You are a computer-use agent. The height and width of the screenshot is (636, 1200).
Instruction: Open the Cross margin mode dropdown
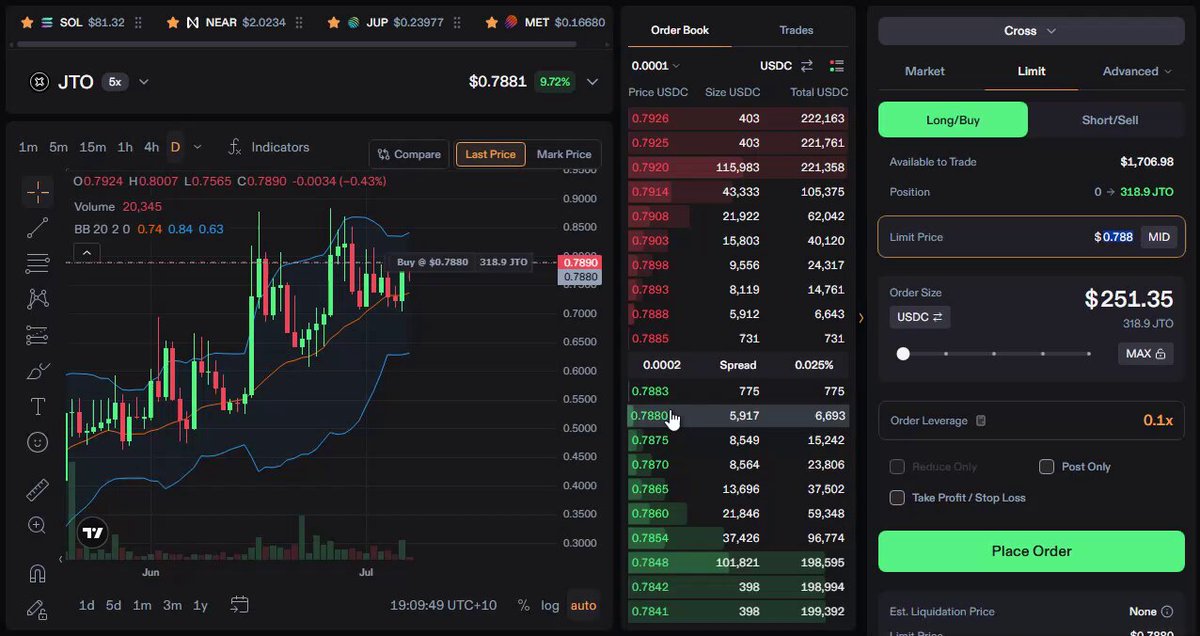tap(1031, 31)
